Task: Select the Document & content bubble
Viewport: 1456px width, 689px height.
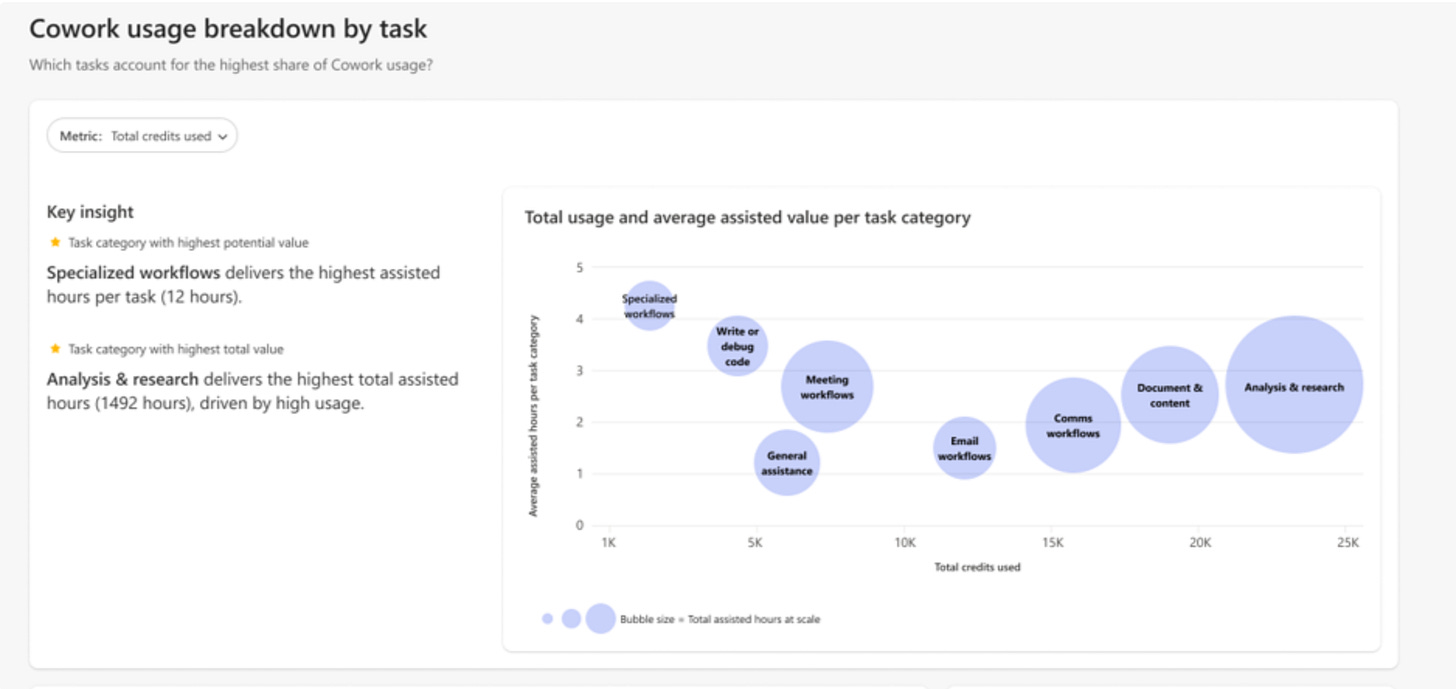Action: click(1169, 394)
